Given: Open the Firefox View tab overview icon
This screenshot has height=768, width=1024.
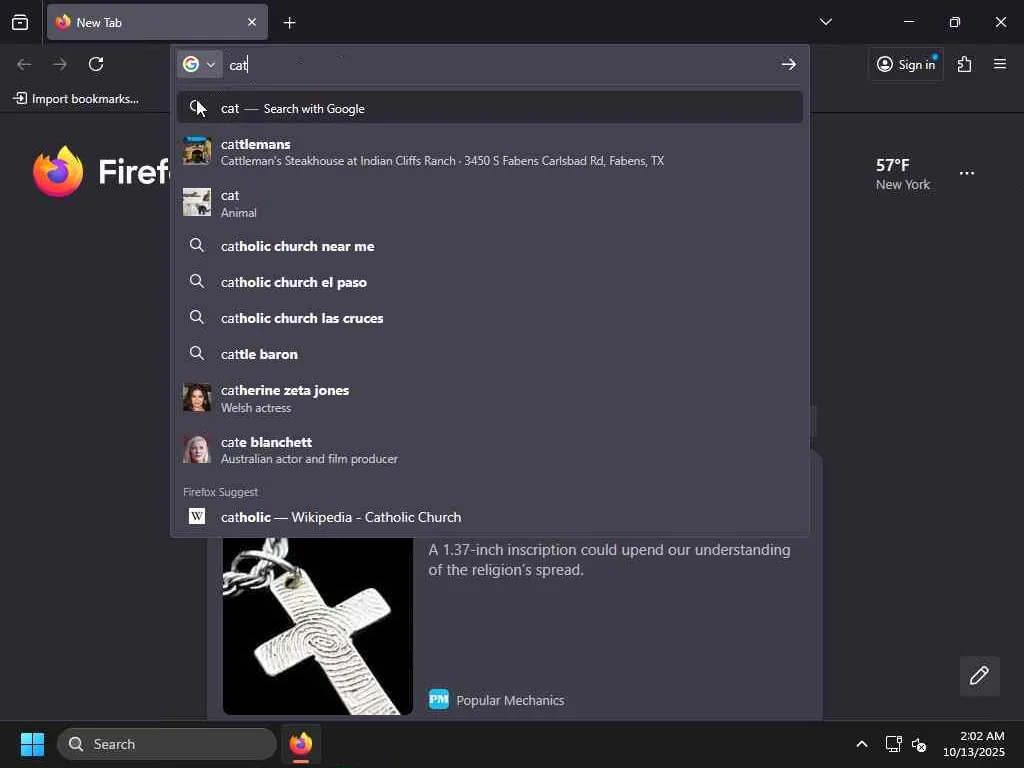Looking at the screenshot, I should (20, 22).
